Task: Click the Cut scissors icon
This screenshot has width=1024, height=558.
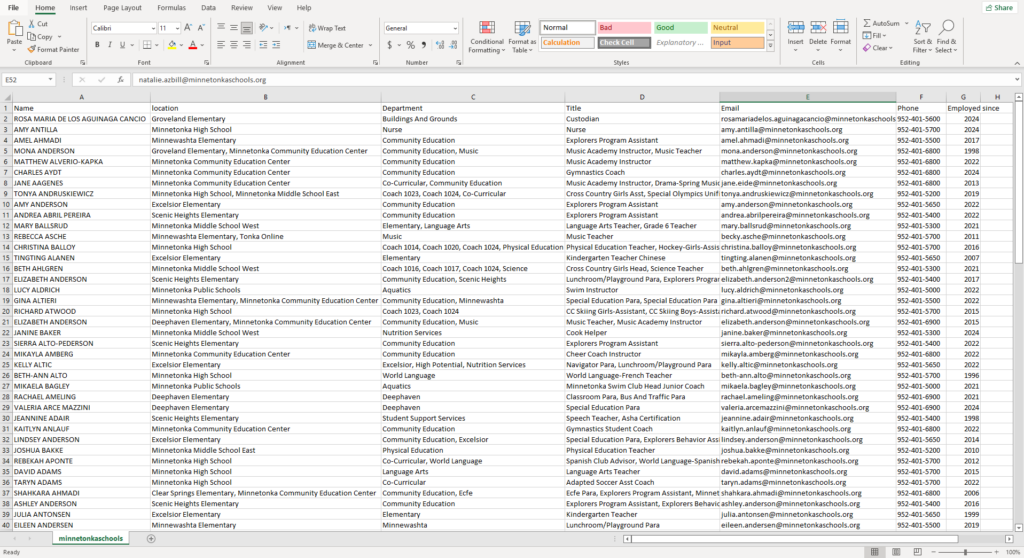Action: 31,24
